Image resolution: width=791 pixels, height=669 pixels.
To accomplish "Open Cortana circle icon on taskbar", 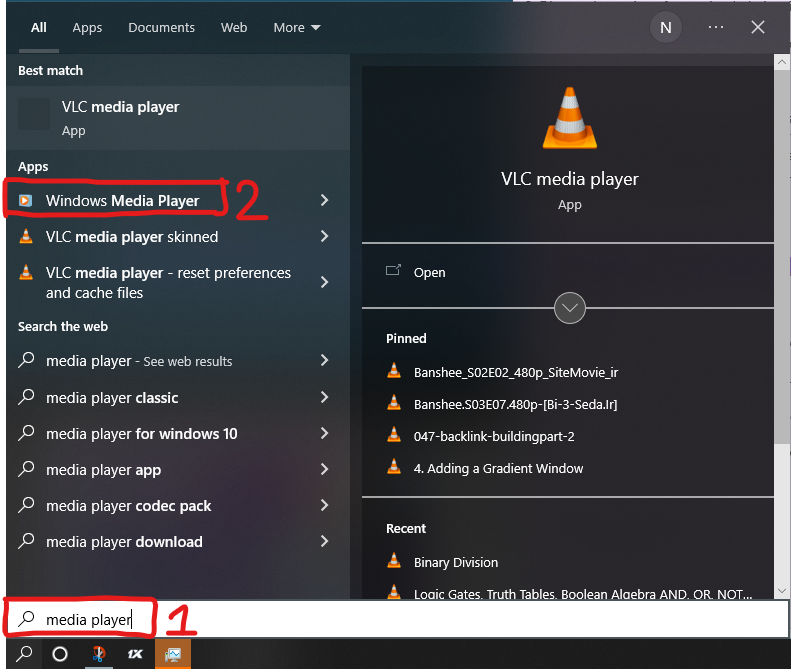I will point(60,654).
